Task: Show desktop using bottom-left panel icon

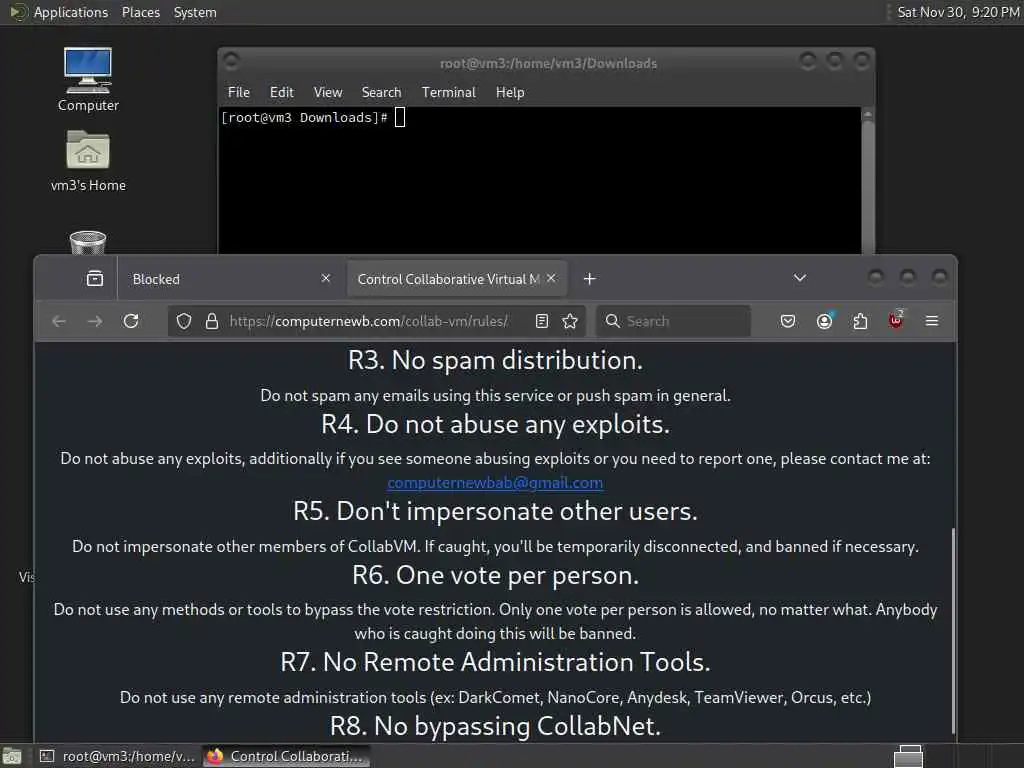Action: tap(11, 756)
